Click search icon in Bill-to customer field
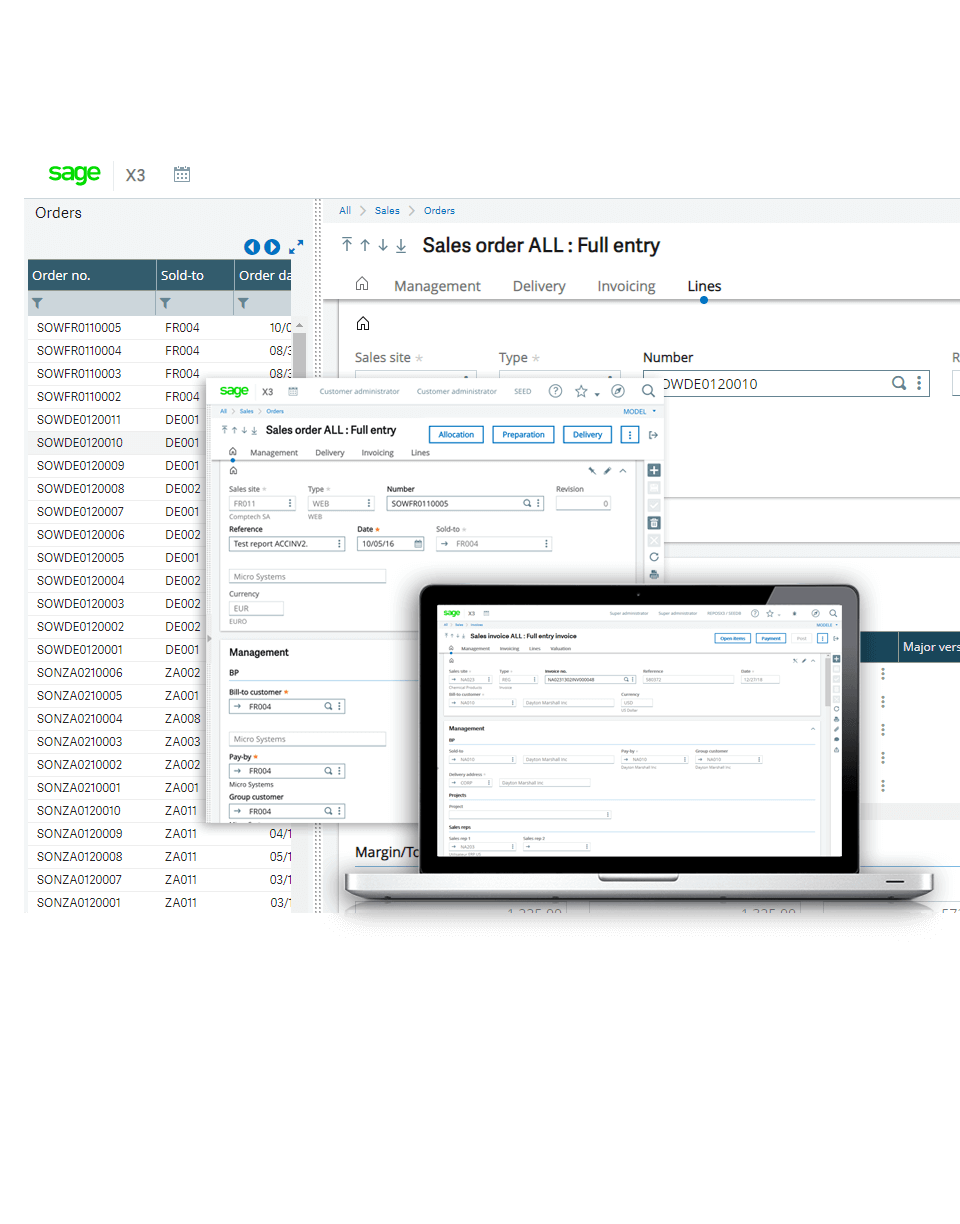The image size is (960, 1224). click(x=328, y=706)
